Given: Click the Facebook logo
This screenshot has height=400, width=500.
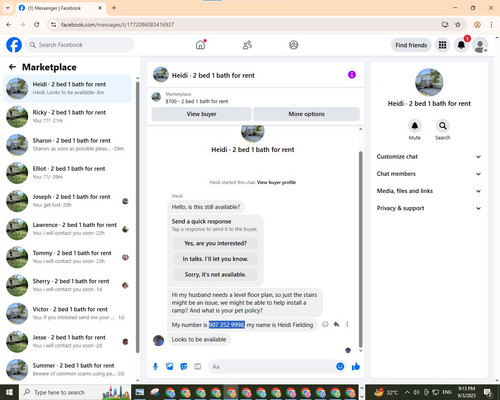Looking at the screenshot, I should tap(14, 45).
